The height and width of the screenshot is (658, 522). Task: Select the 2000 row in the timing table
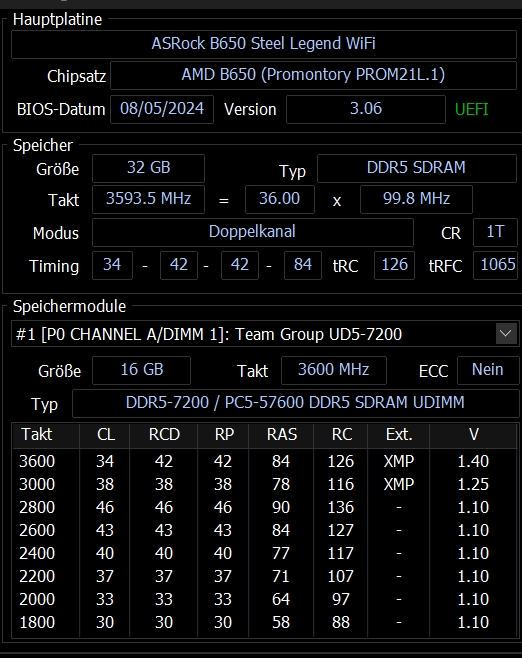click(x=265, y=600)
